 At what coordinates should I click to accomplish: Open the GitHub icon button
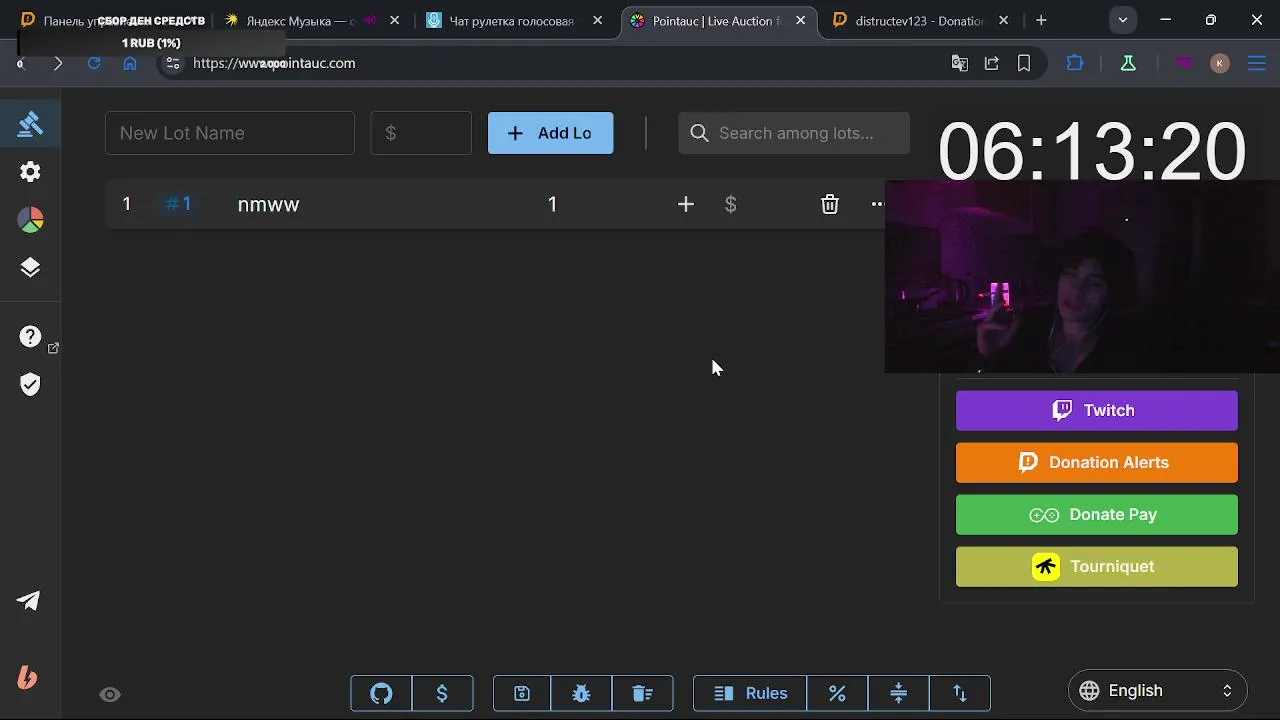point(381,693)
